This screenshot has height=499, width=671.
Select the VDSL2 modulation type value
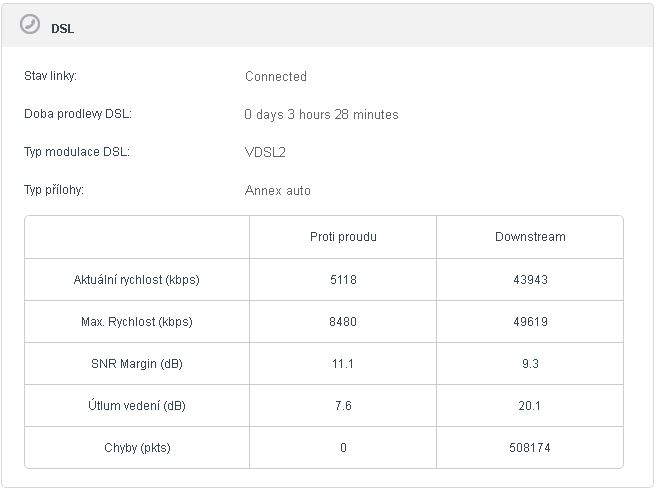(x=265, y=152)
